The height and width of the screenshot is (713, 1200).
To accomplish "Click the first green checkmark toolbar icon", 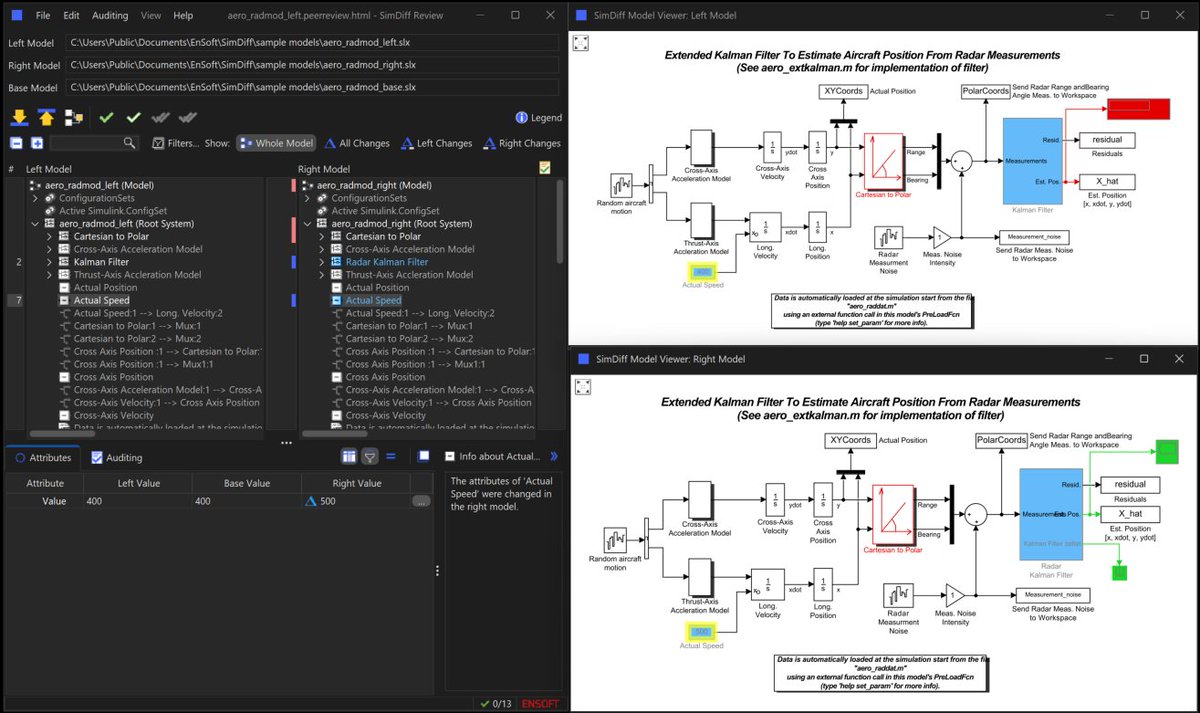I will click(x=106, y=117).
